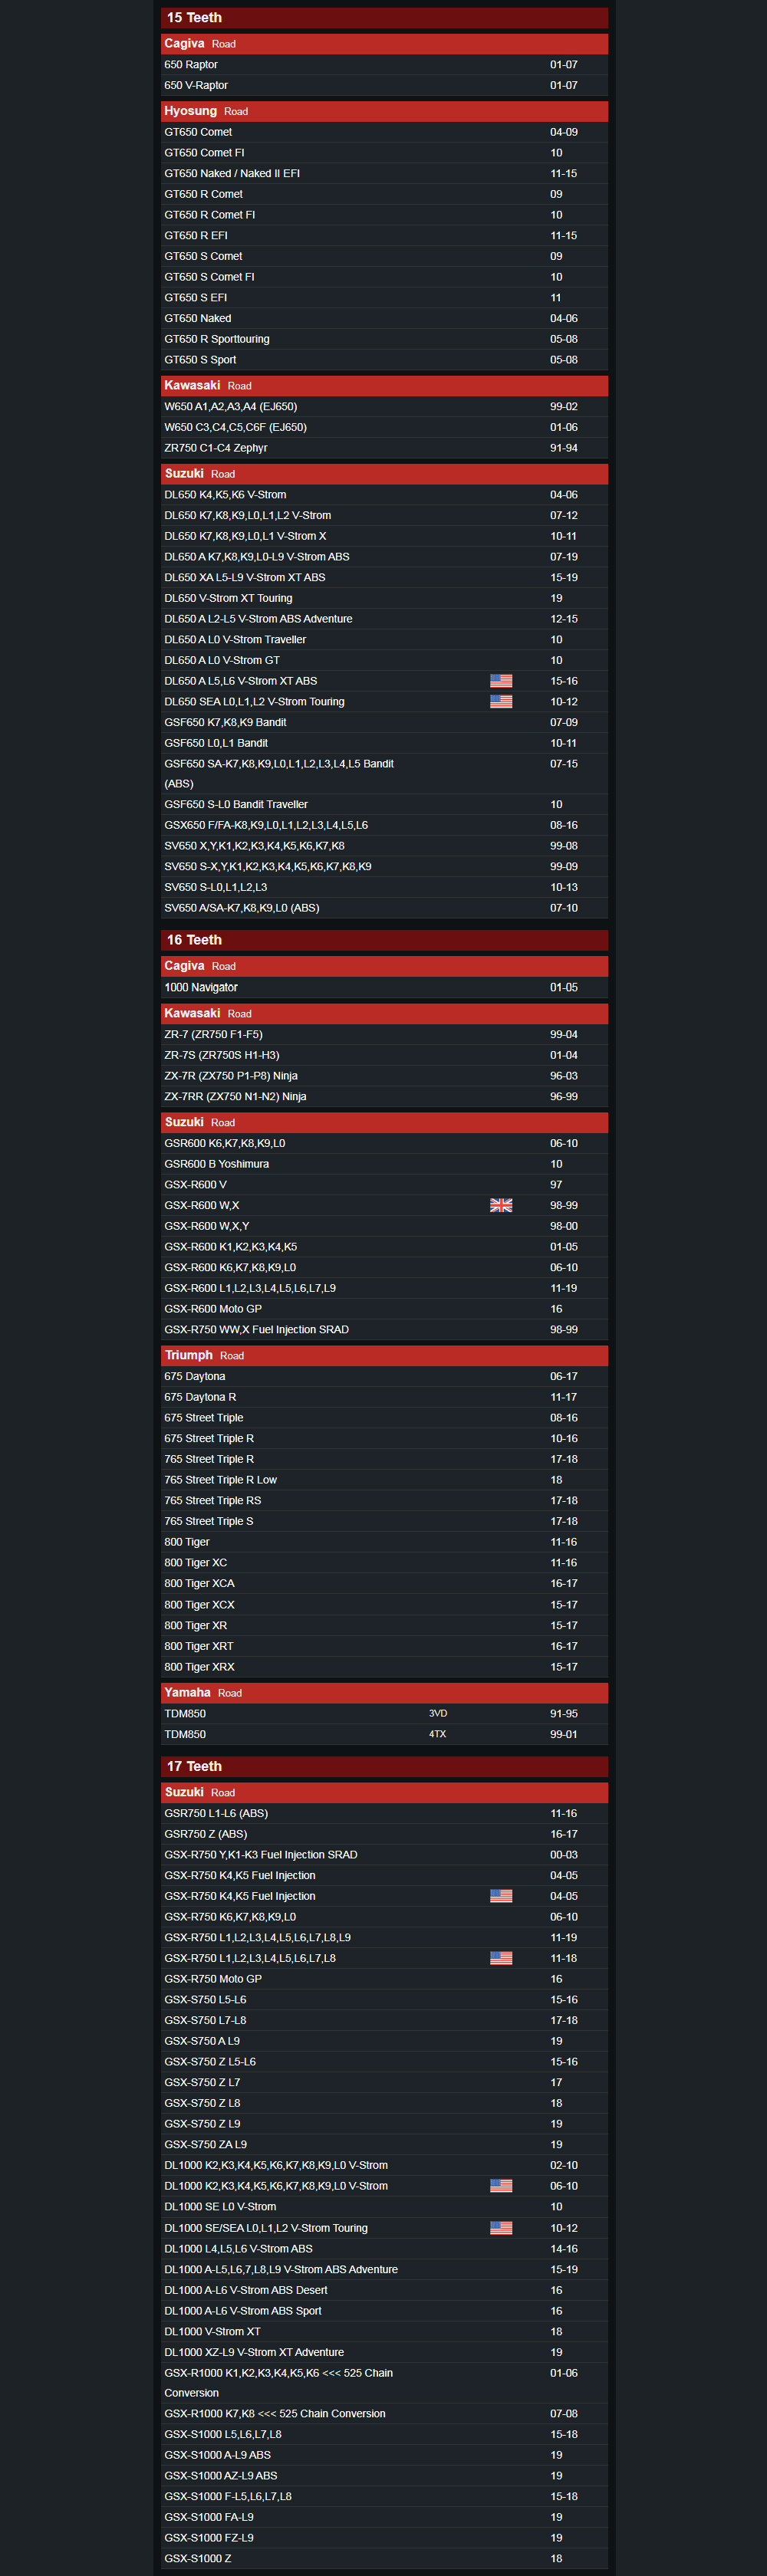Screen dimensions: 767x2576
Task: Select the 16 Teeth section heading
Action: tap(384, 940)
